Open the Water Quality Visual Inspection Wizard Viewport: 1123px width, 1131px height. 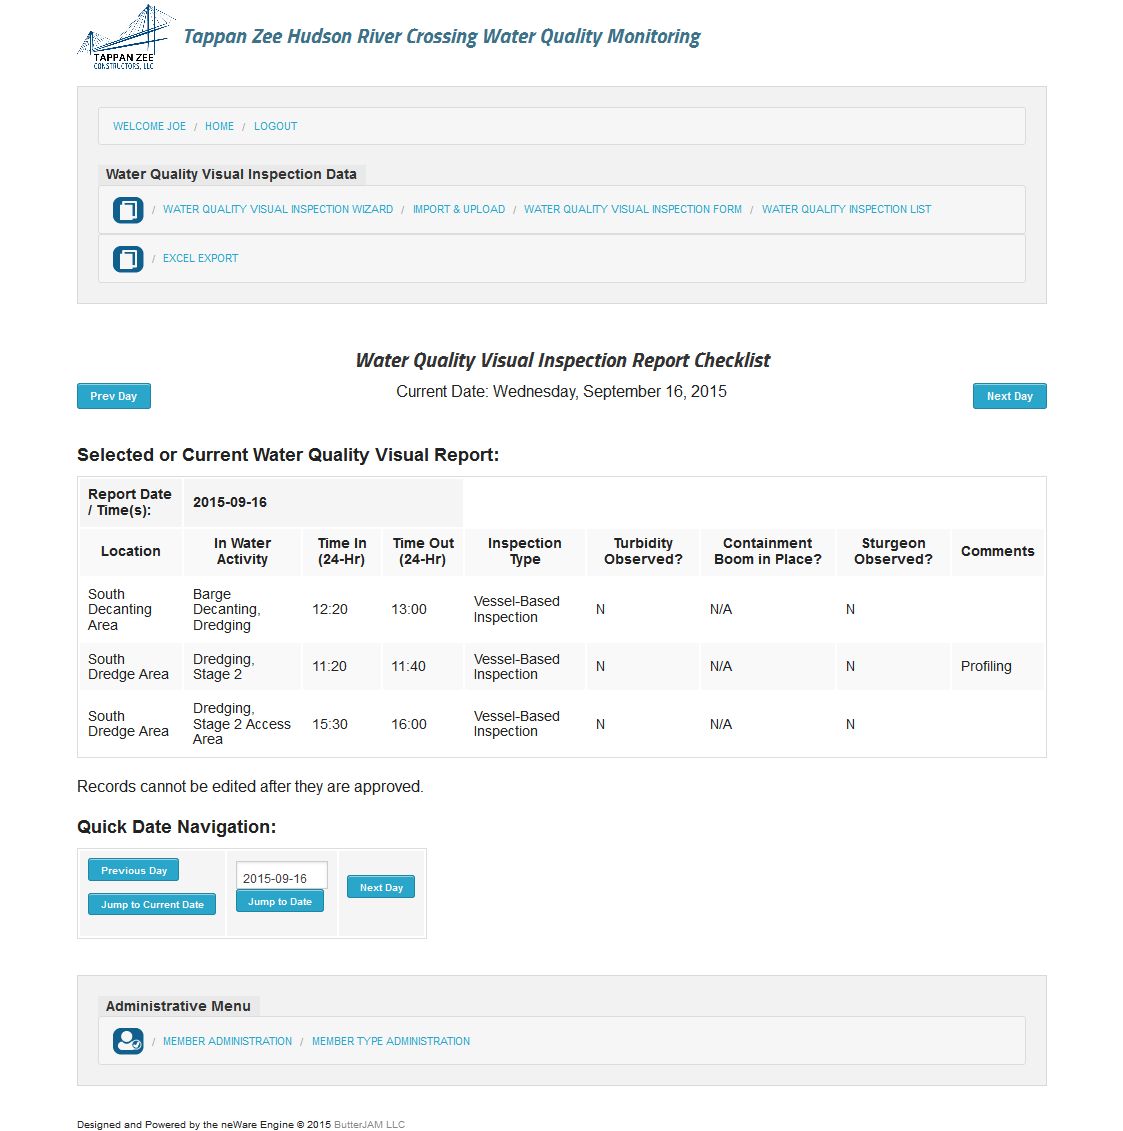click(x=278, y=210)
